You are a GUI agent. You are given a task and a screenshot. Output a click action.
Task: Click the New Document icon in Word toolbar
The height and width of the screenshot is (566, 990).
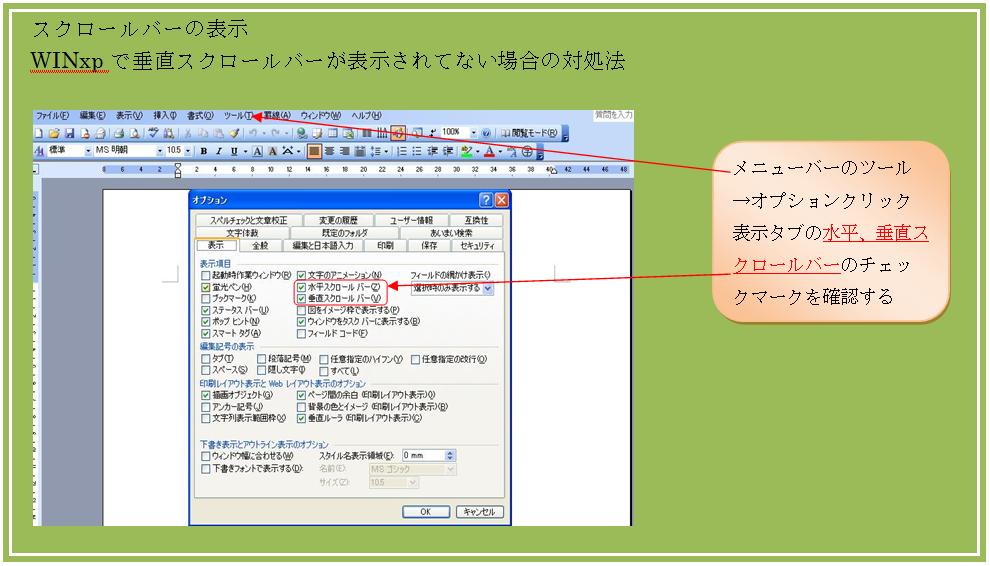39,133
